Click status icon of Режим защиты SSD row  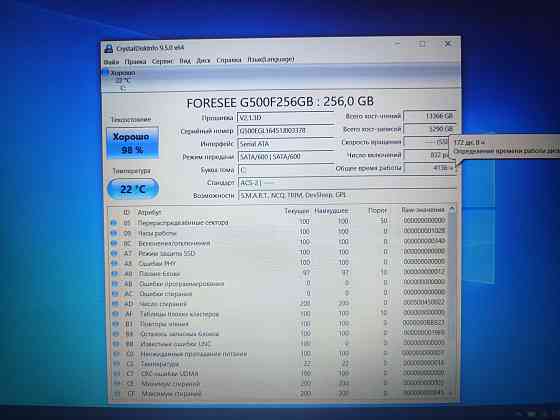(115, 253)
